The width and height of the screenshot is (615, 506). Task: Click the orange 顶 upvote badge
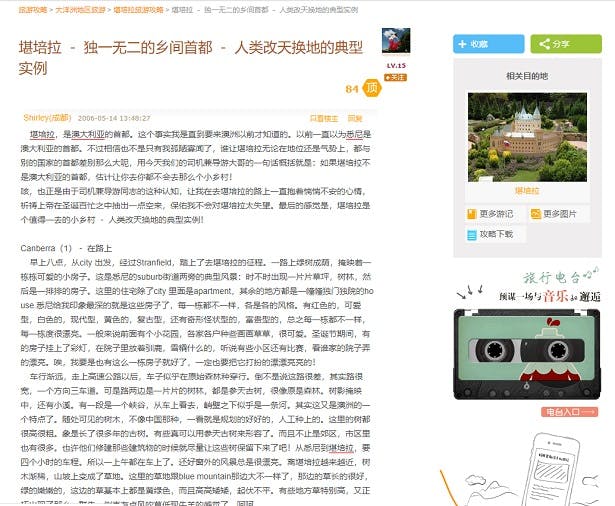373,88
